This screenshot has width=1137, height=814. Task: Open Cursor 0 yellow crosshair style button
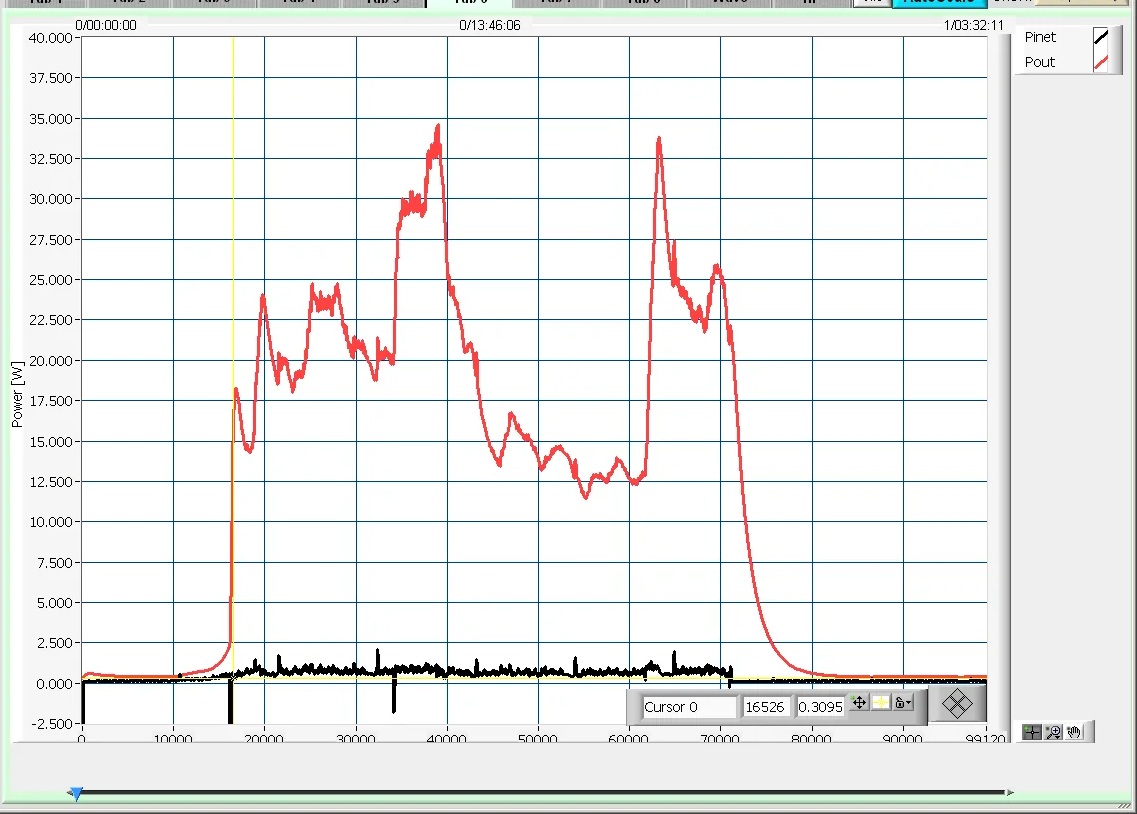(880, 702)
